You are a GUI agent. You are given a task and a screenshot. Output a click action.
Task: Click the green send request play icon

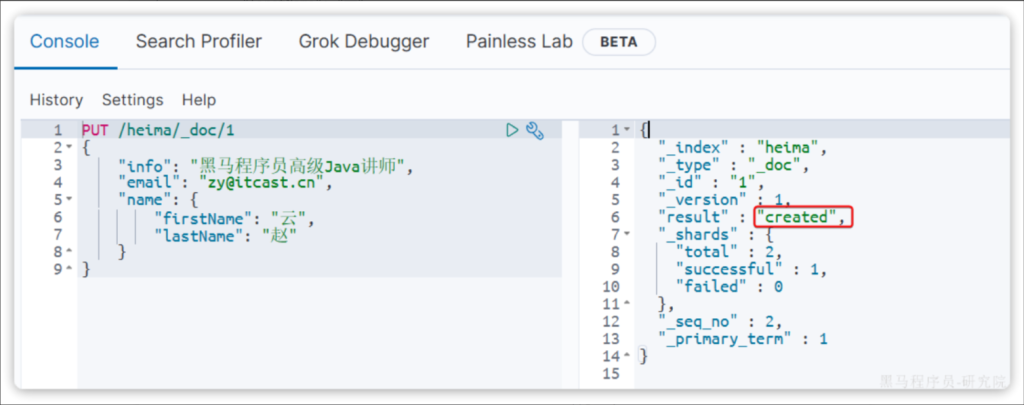click(x=512, y=130)
